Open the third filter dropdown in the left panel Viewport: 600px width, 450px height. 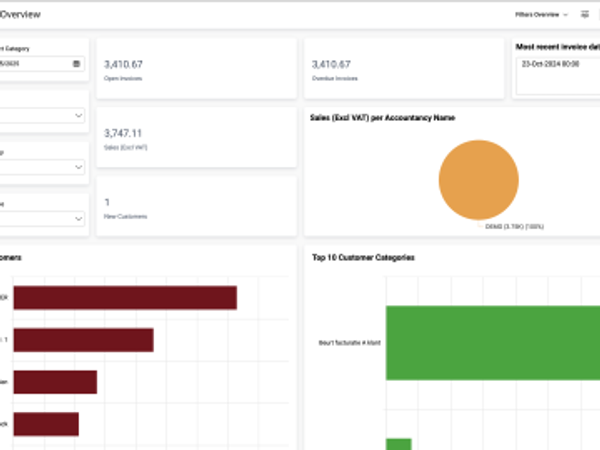tap(41, 218)
